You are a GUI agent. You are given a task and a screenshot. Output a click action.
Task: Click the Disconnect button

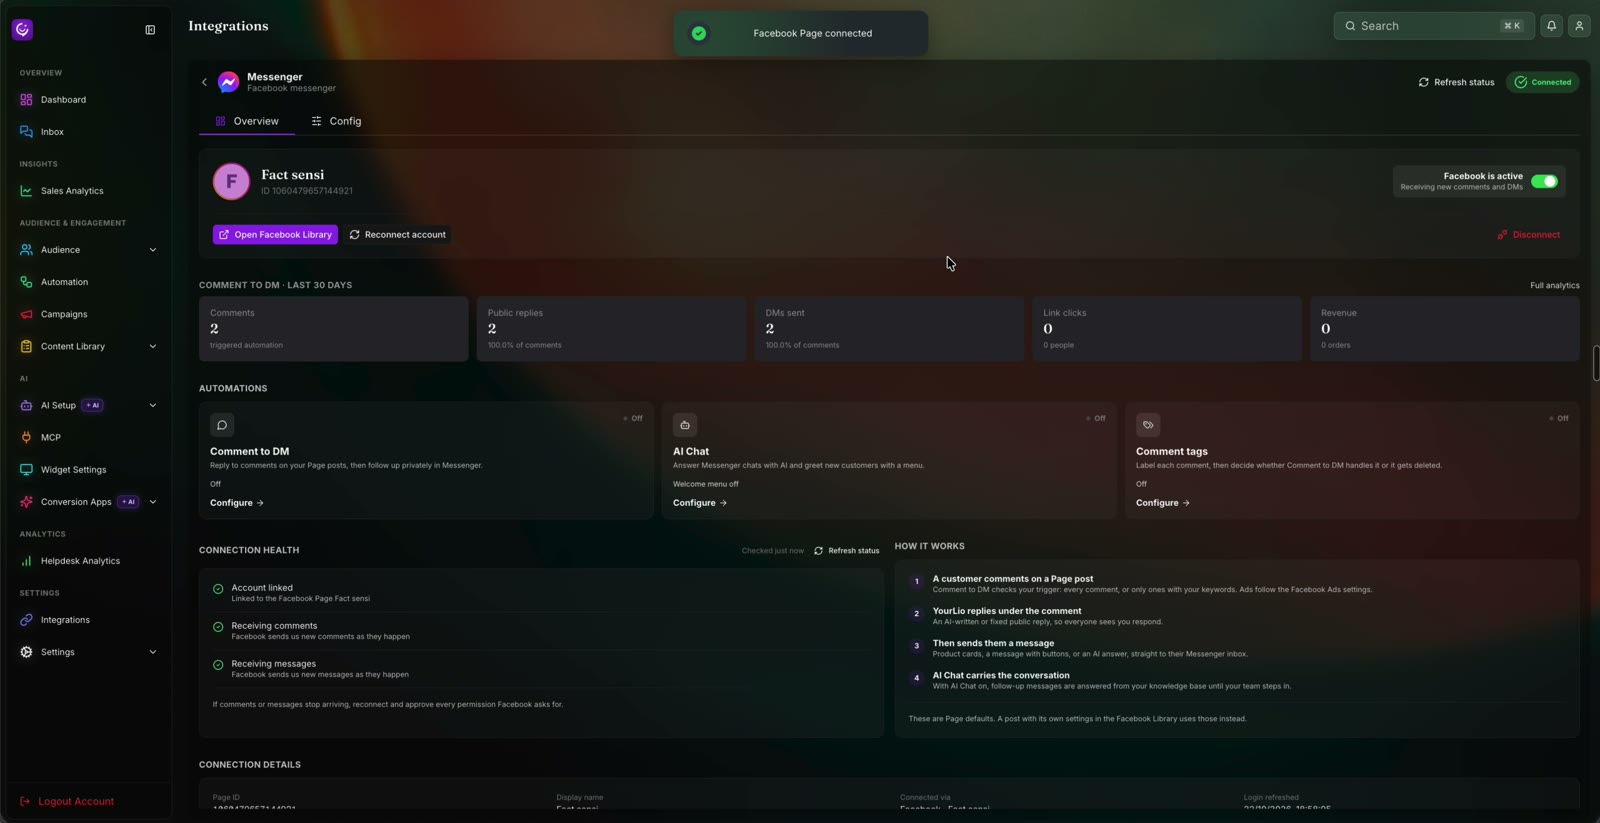(x=1528, y=235)
